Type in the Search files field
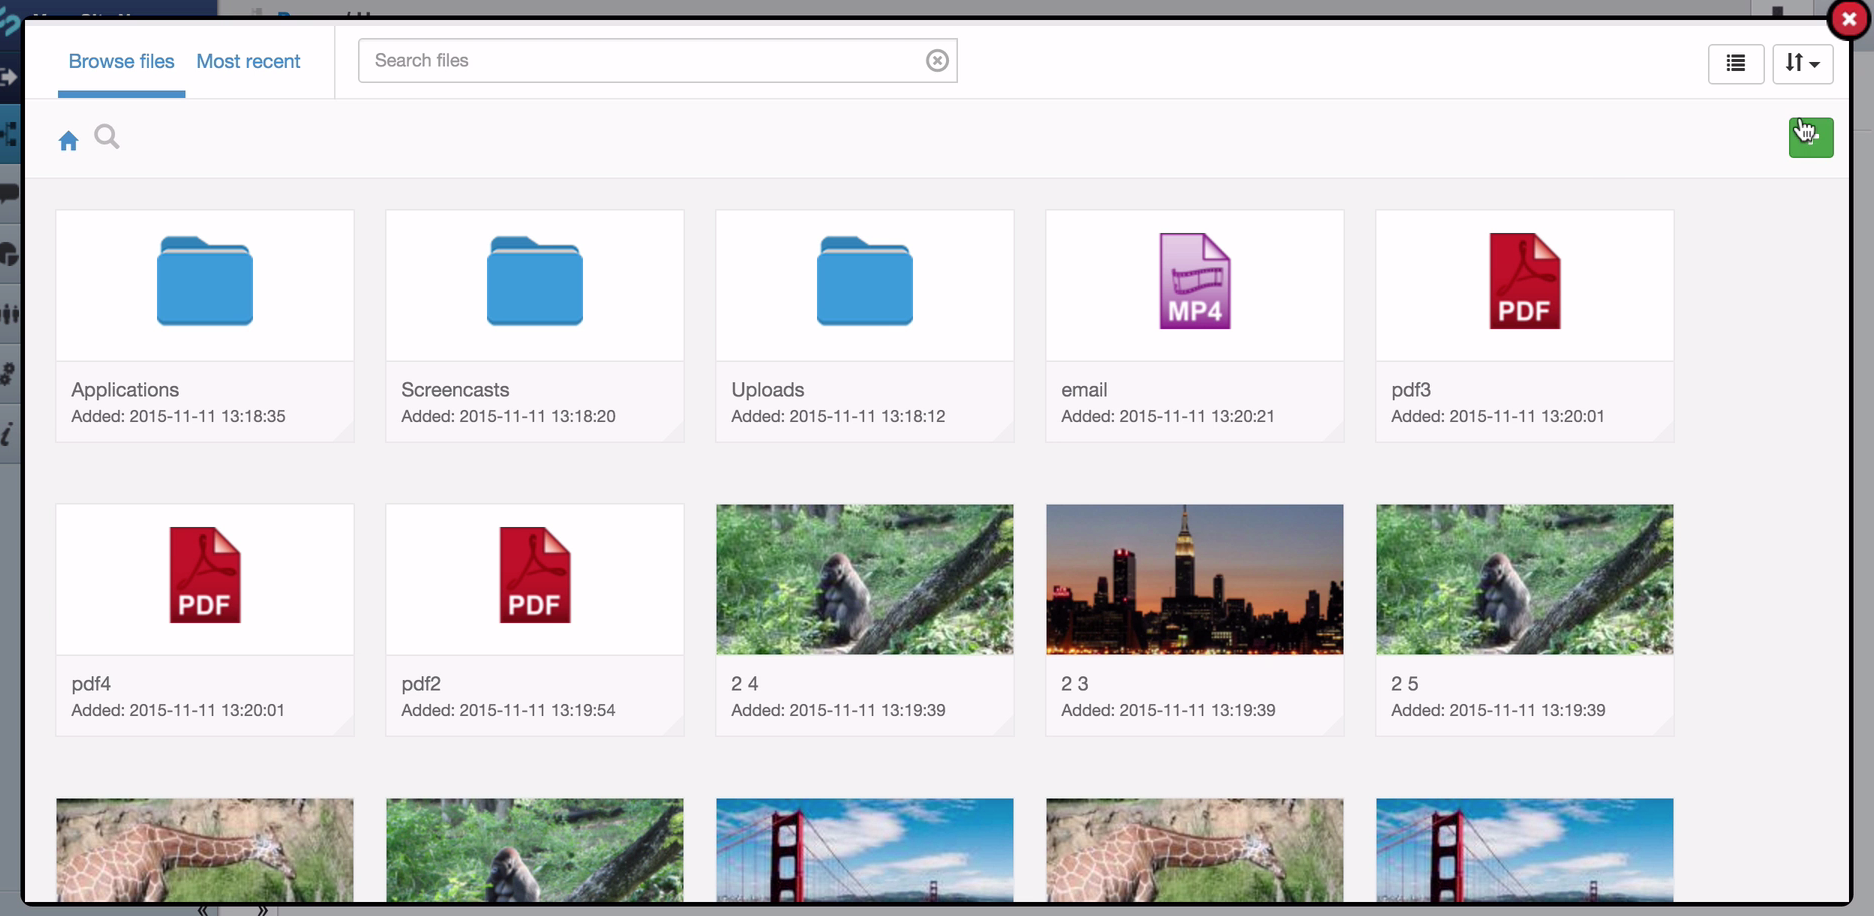Viewport: 1874px width, 916px height. pos(640,61)
